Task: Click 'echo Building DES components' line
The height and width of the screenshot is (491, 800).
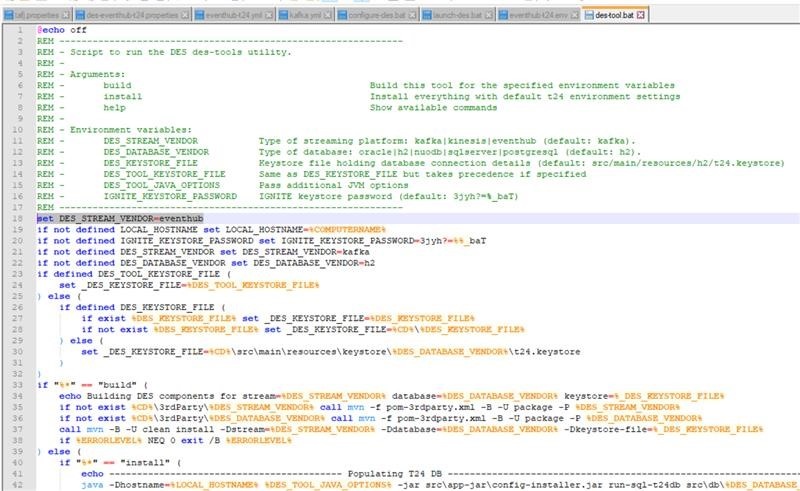Action: pos(200,395)
